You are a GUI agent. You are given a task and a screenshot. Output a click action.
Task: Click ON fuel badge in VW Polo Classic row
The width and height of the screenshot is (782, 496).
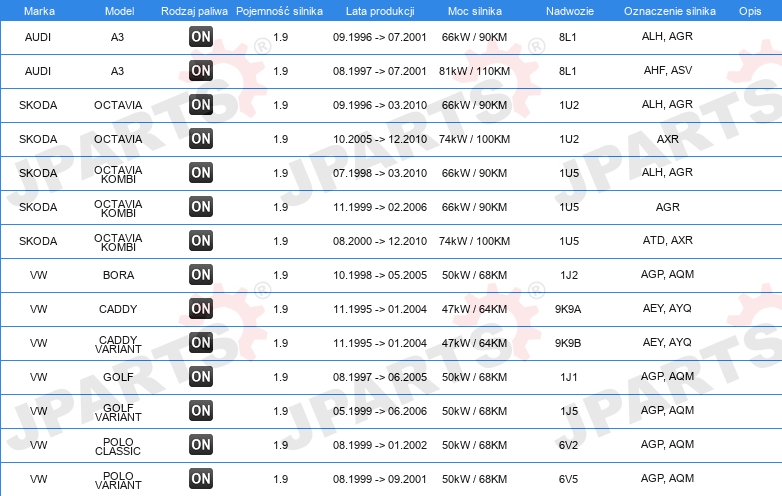click(x=201, y=445)
